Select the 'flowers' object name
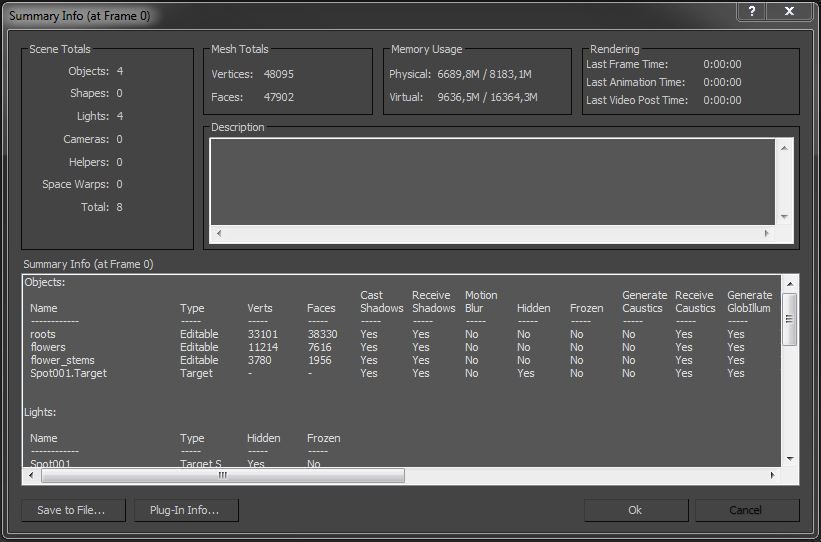The height and width of the screenshot is (542, 821). [48, 347]
